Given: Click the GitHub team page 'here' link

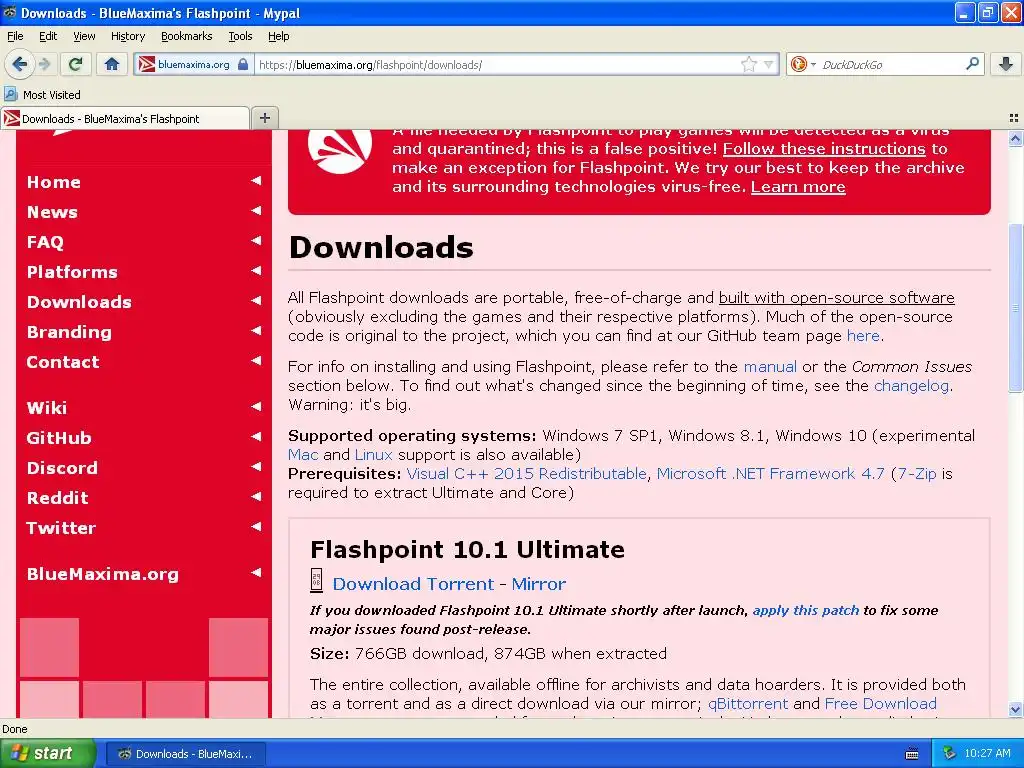Looking at the screenshot, I should pos(863,336).
